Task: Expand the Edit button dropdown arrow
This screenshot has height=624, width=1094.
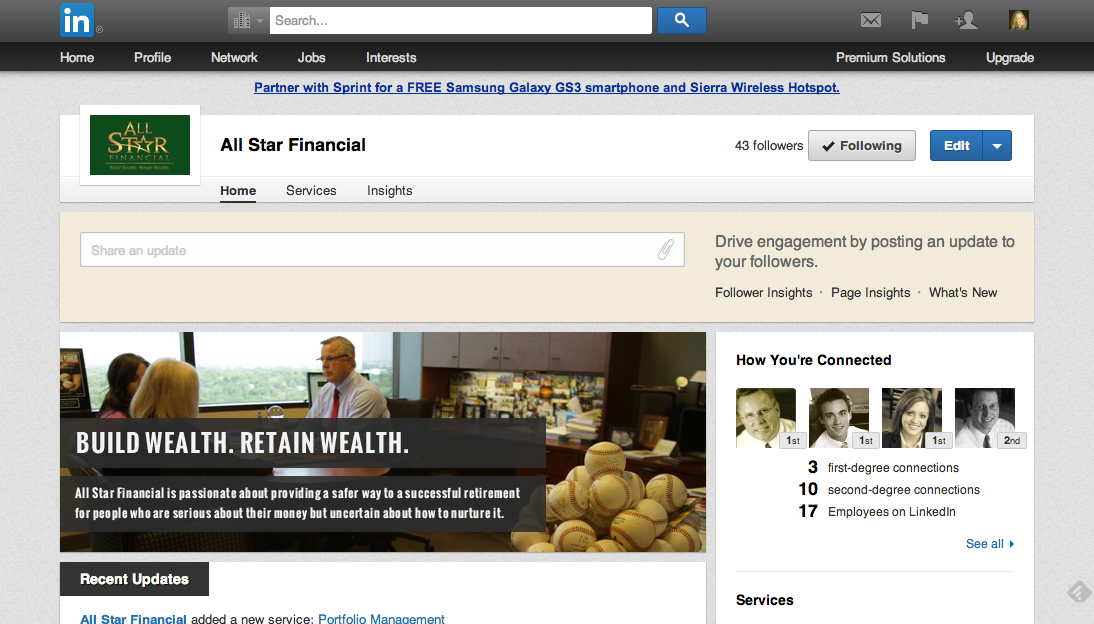Action: tap(997, 146)
